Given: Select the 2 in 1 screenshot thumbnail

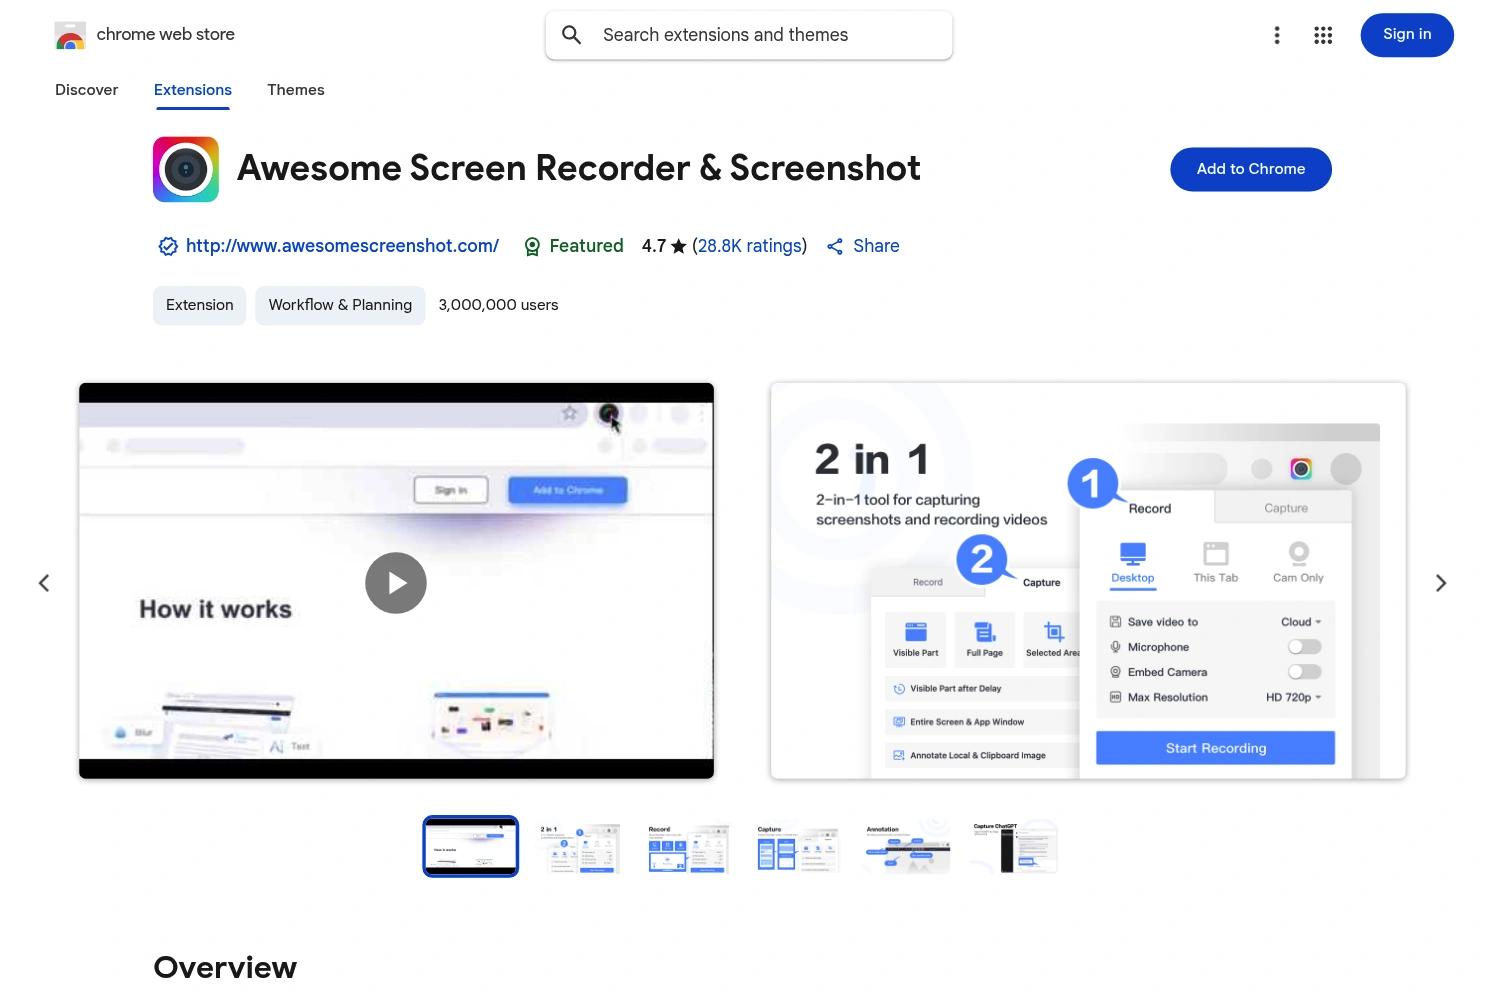Looking at the screenshot, I should pyautogui.click(x=578, y=846).
